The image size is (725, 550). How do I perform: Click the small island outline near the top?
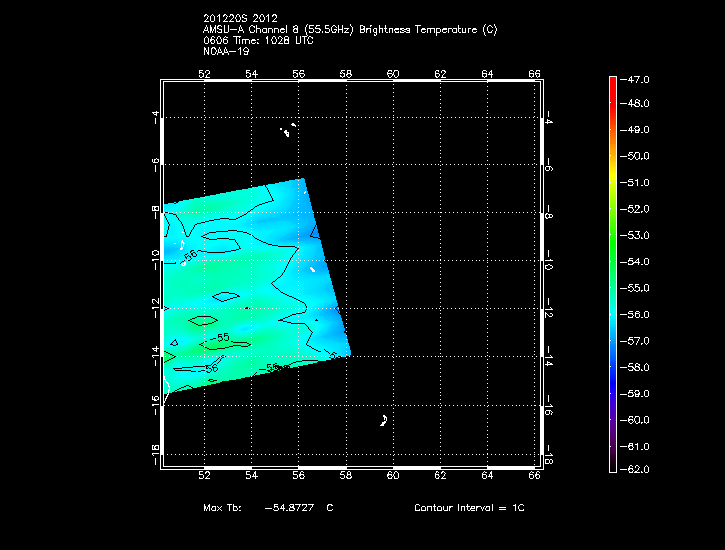click(288, 130)
